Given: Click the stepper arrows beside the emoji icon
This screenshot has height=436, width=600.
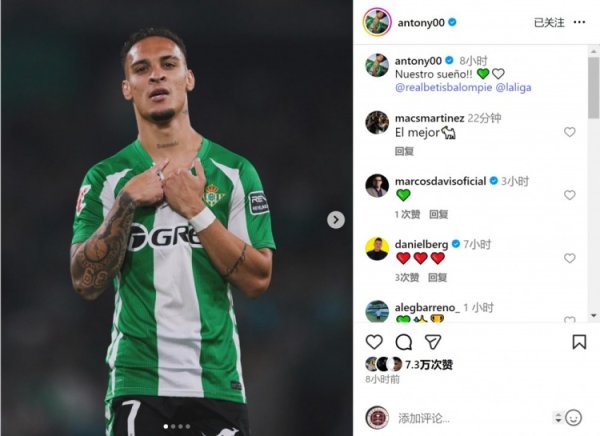Looking at the screenshot, I should pyautogui.click(x=558, y=418).
